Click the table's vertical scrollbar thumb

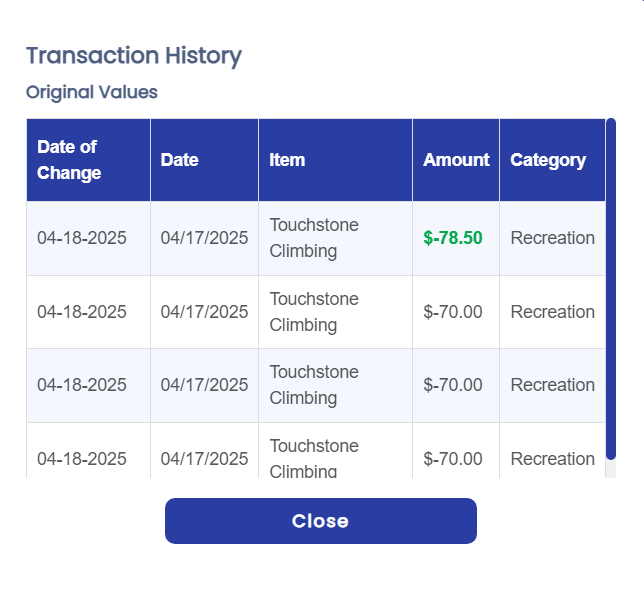point(611,288)
